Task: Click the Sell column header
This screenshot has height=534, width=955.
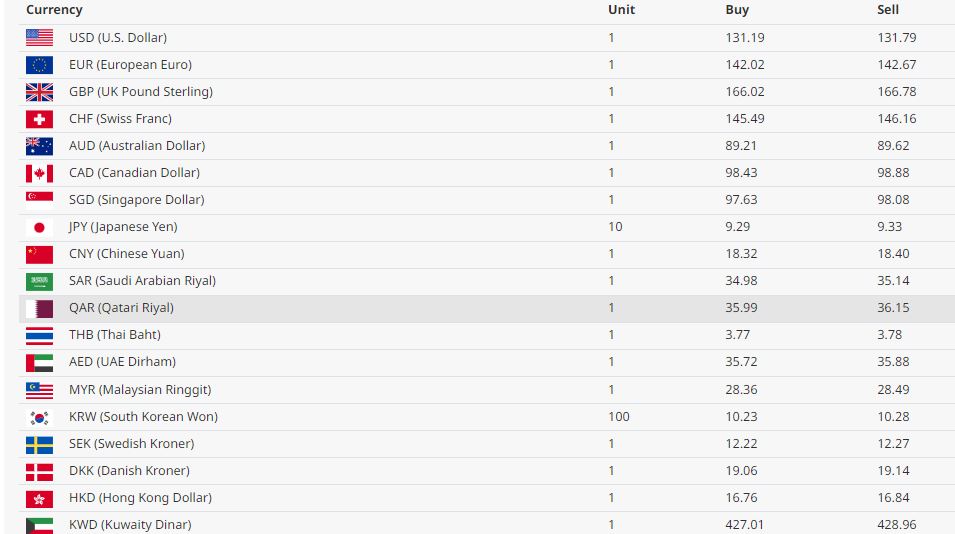Action: (x=888, y=10)
